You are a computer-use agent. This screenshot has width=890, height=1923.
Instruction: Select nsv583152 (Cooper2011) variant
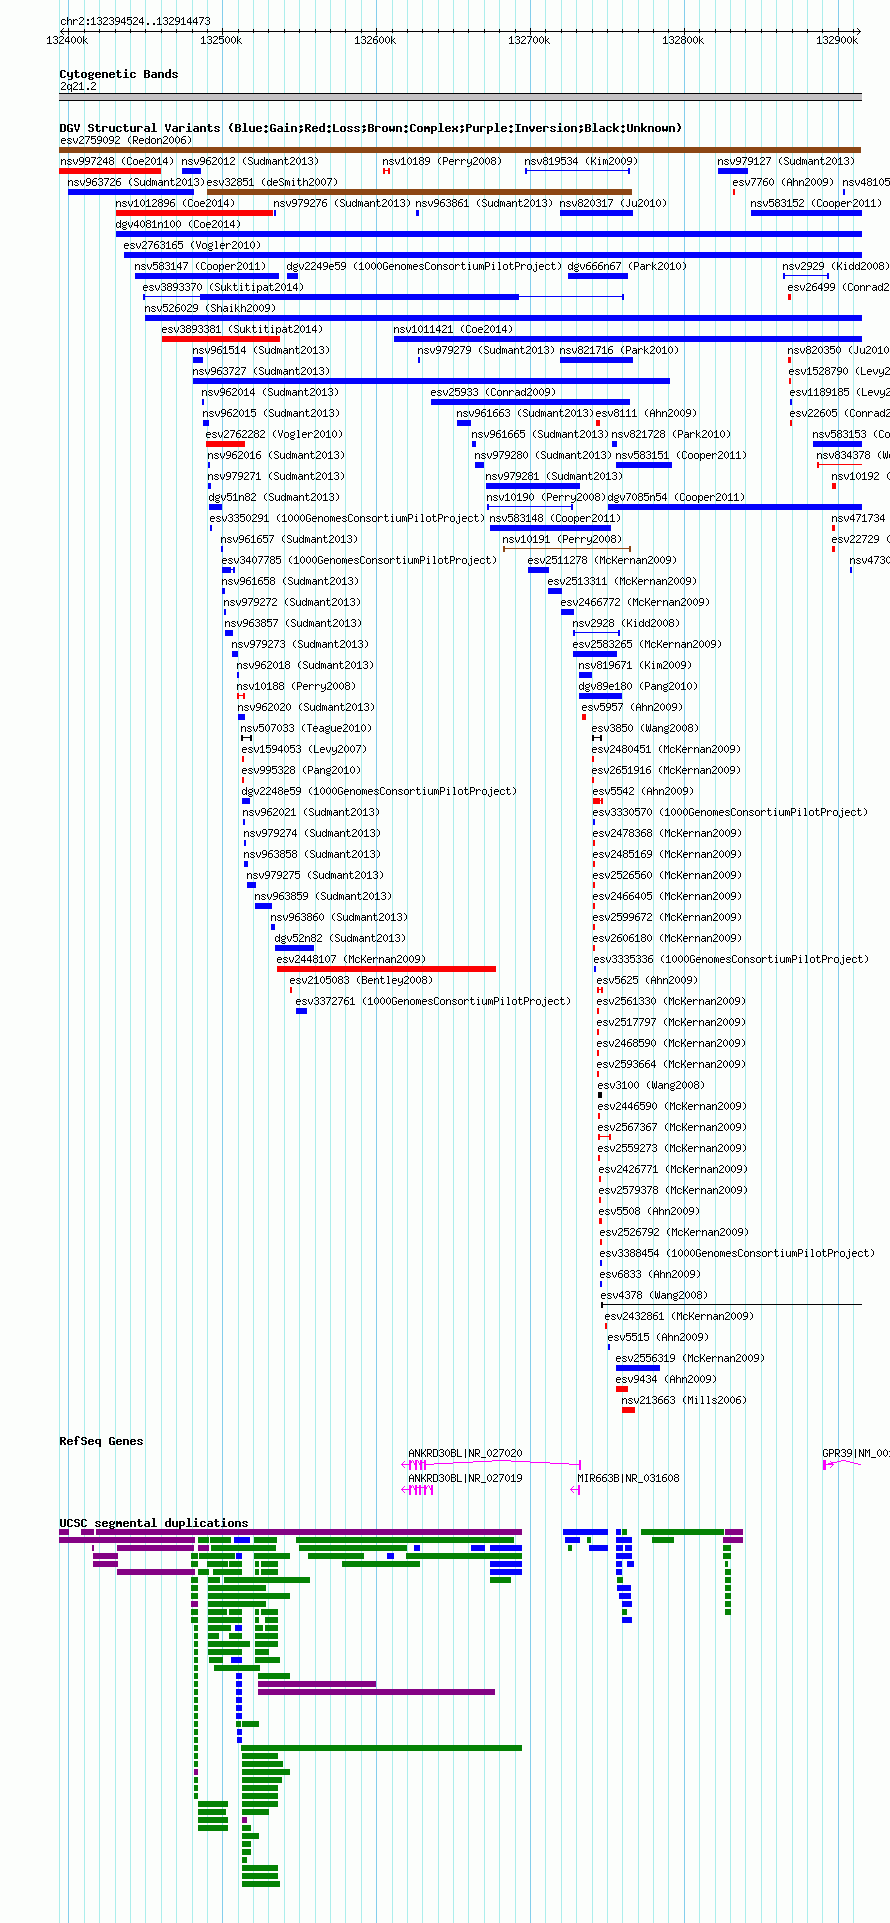pyautogui.click(x=806, y=213)
